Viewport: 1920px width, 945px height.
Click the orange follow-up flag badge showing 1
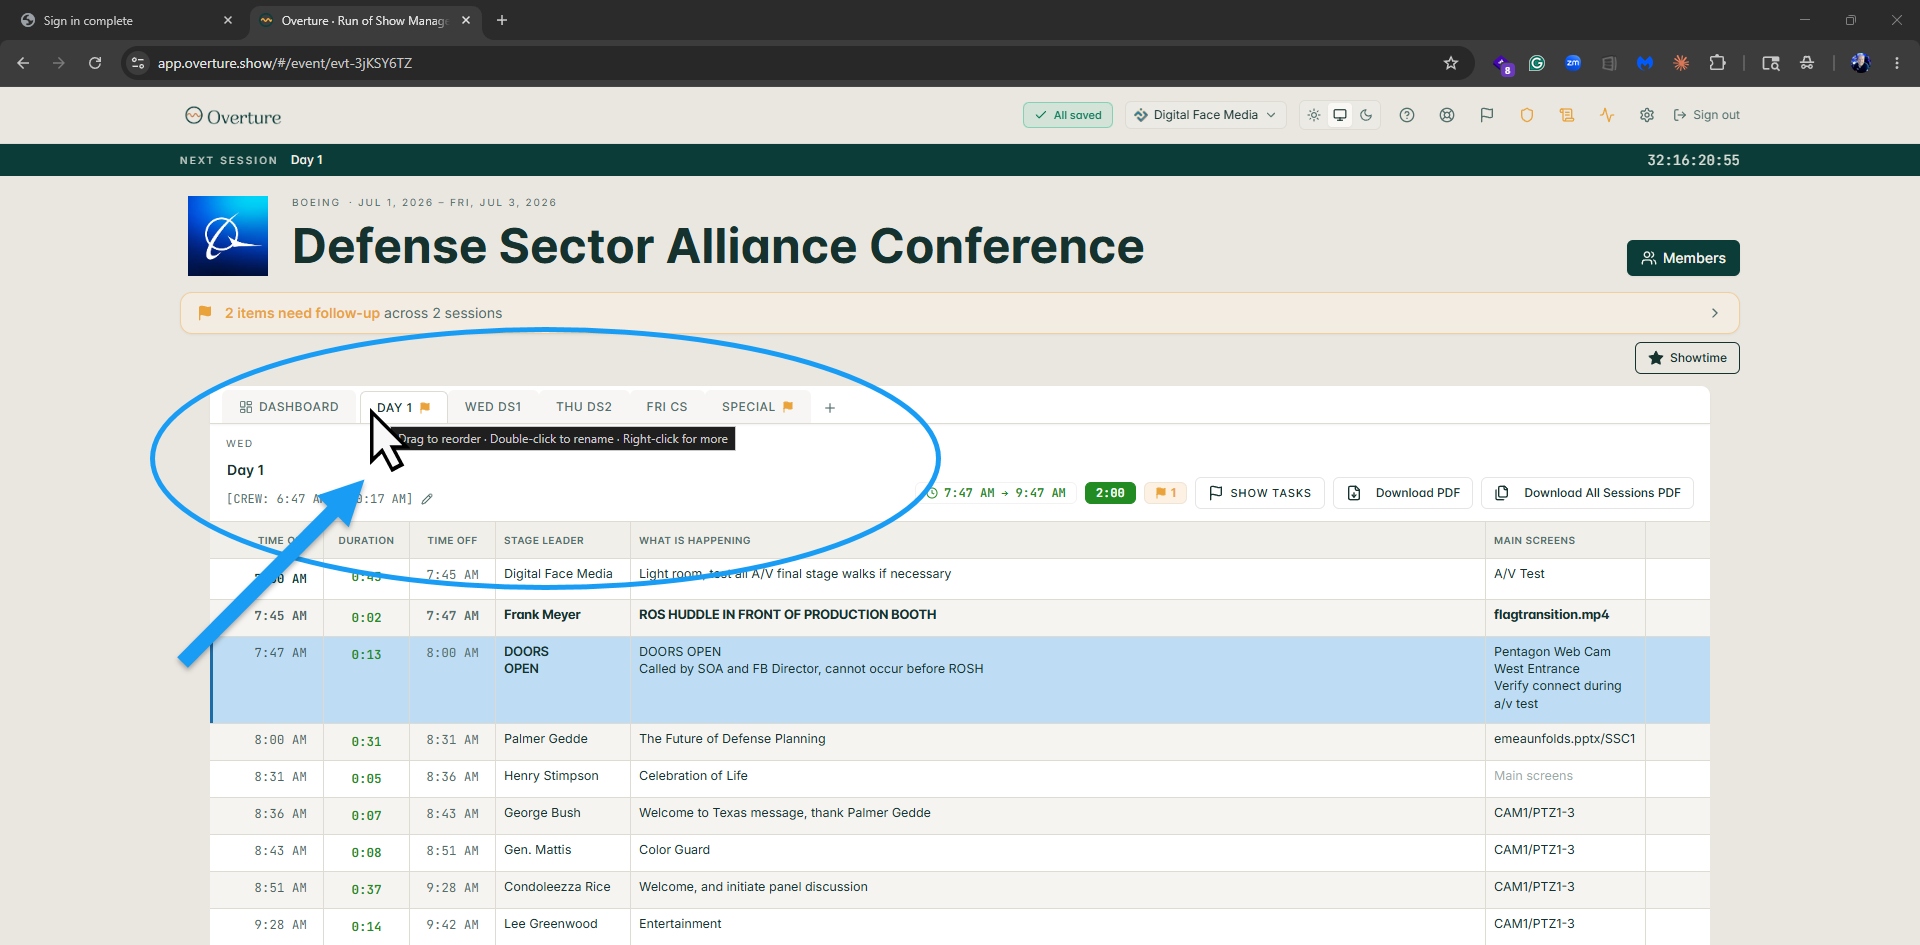[1166, 493]
